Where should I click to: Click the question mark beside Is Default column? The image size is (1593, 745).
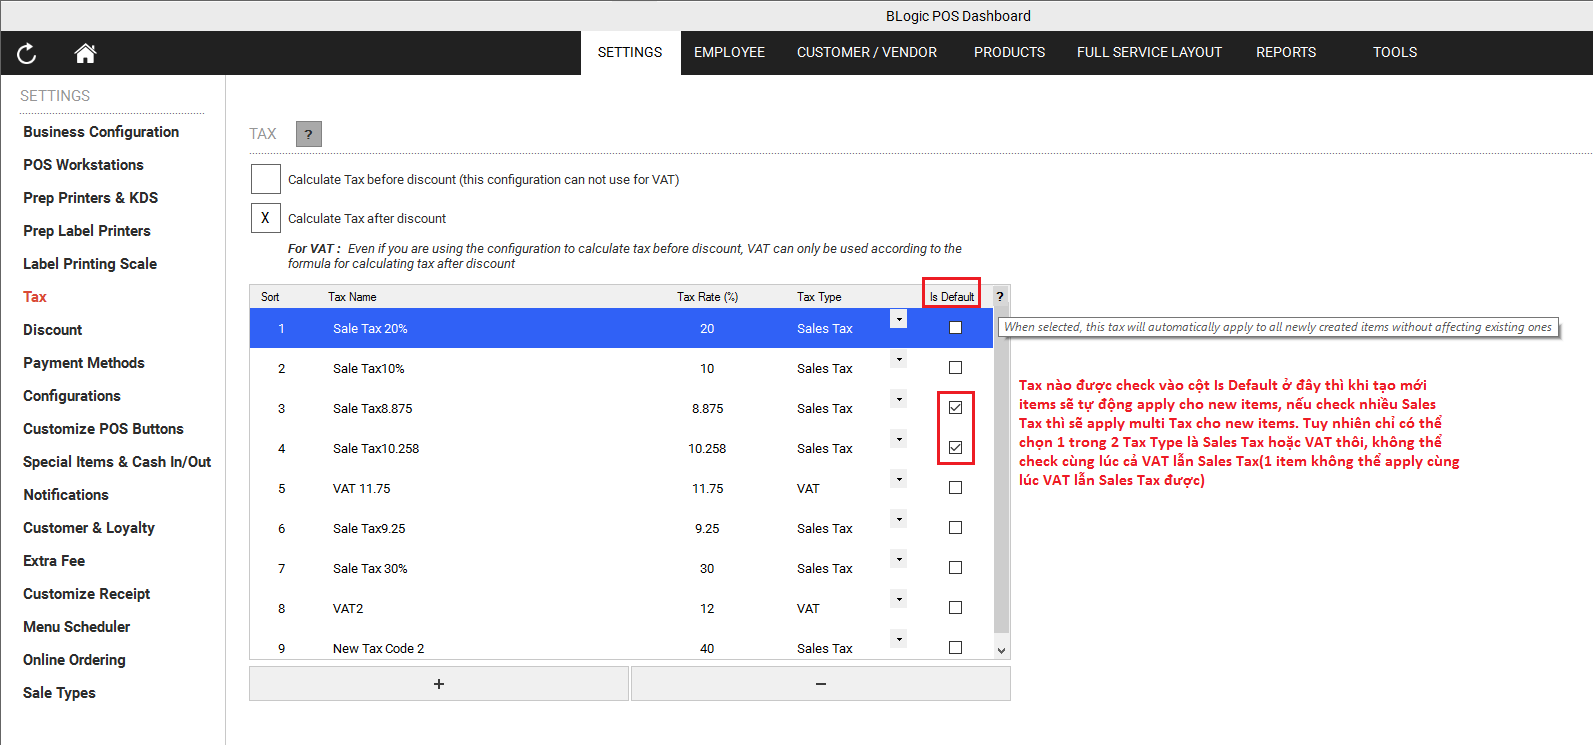coord(1000,297)
